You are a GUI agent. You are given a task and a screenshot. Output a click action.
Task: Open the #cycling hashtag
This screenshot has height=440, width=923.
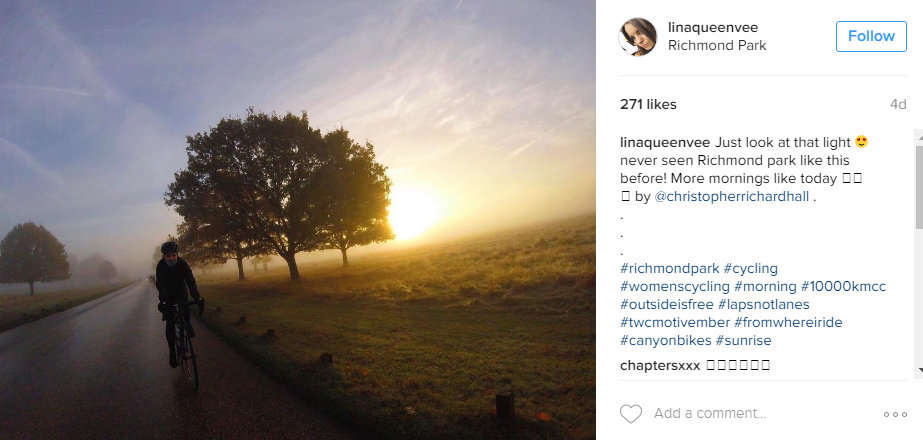point(750,269)
